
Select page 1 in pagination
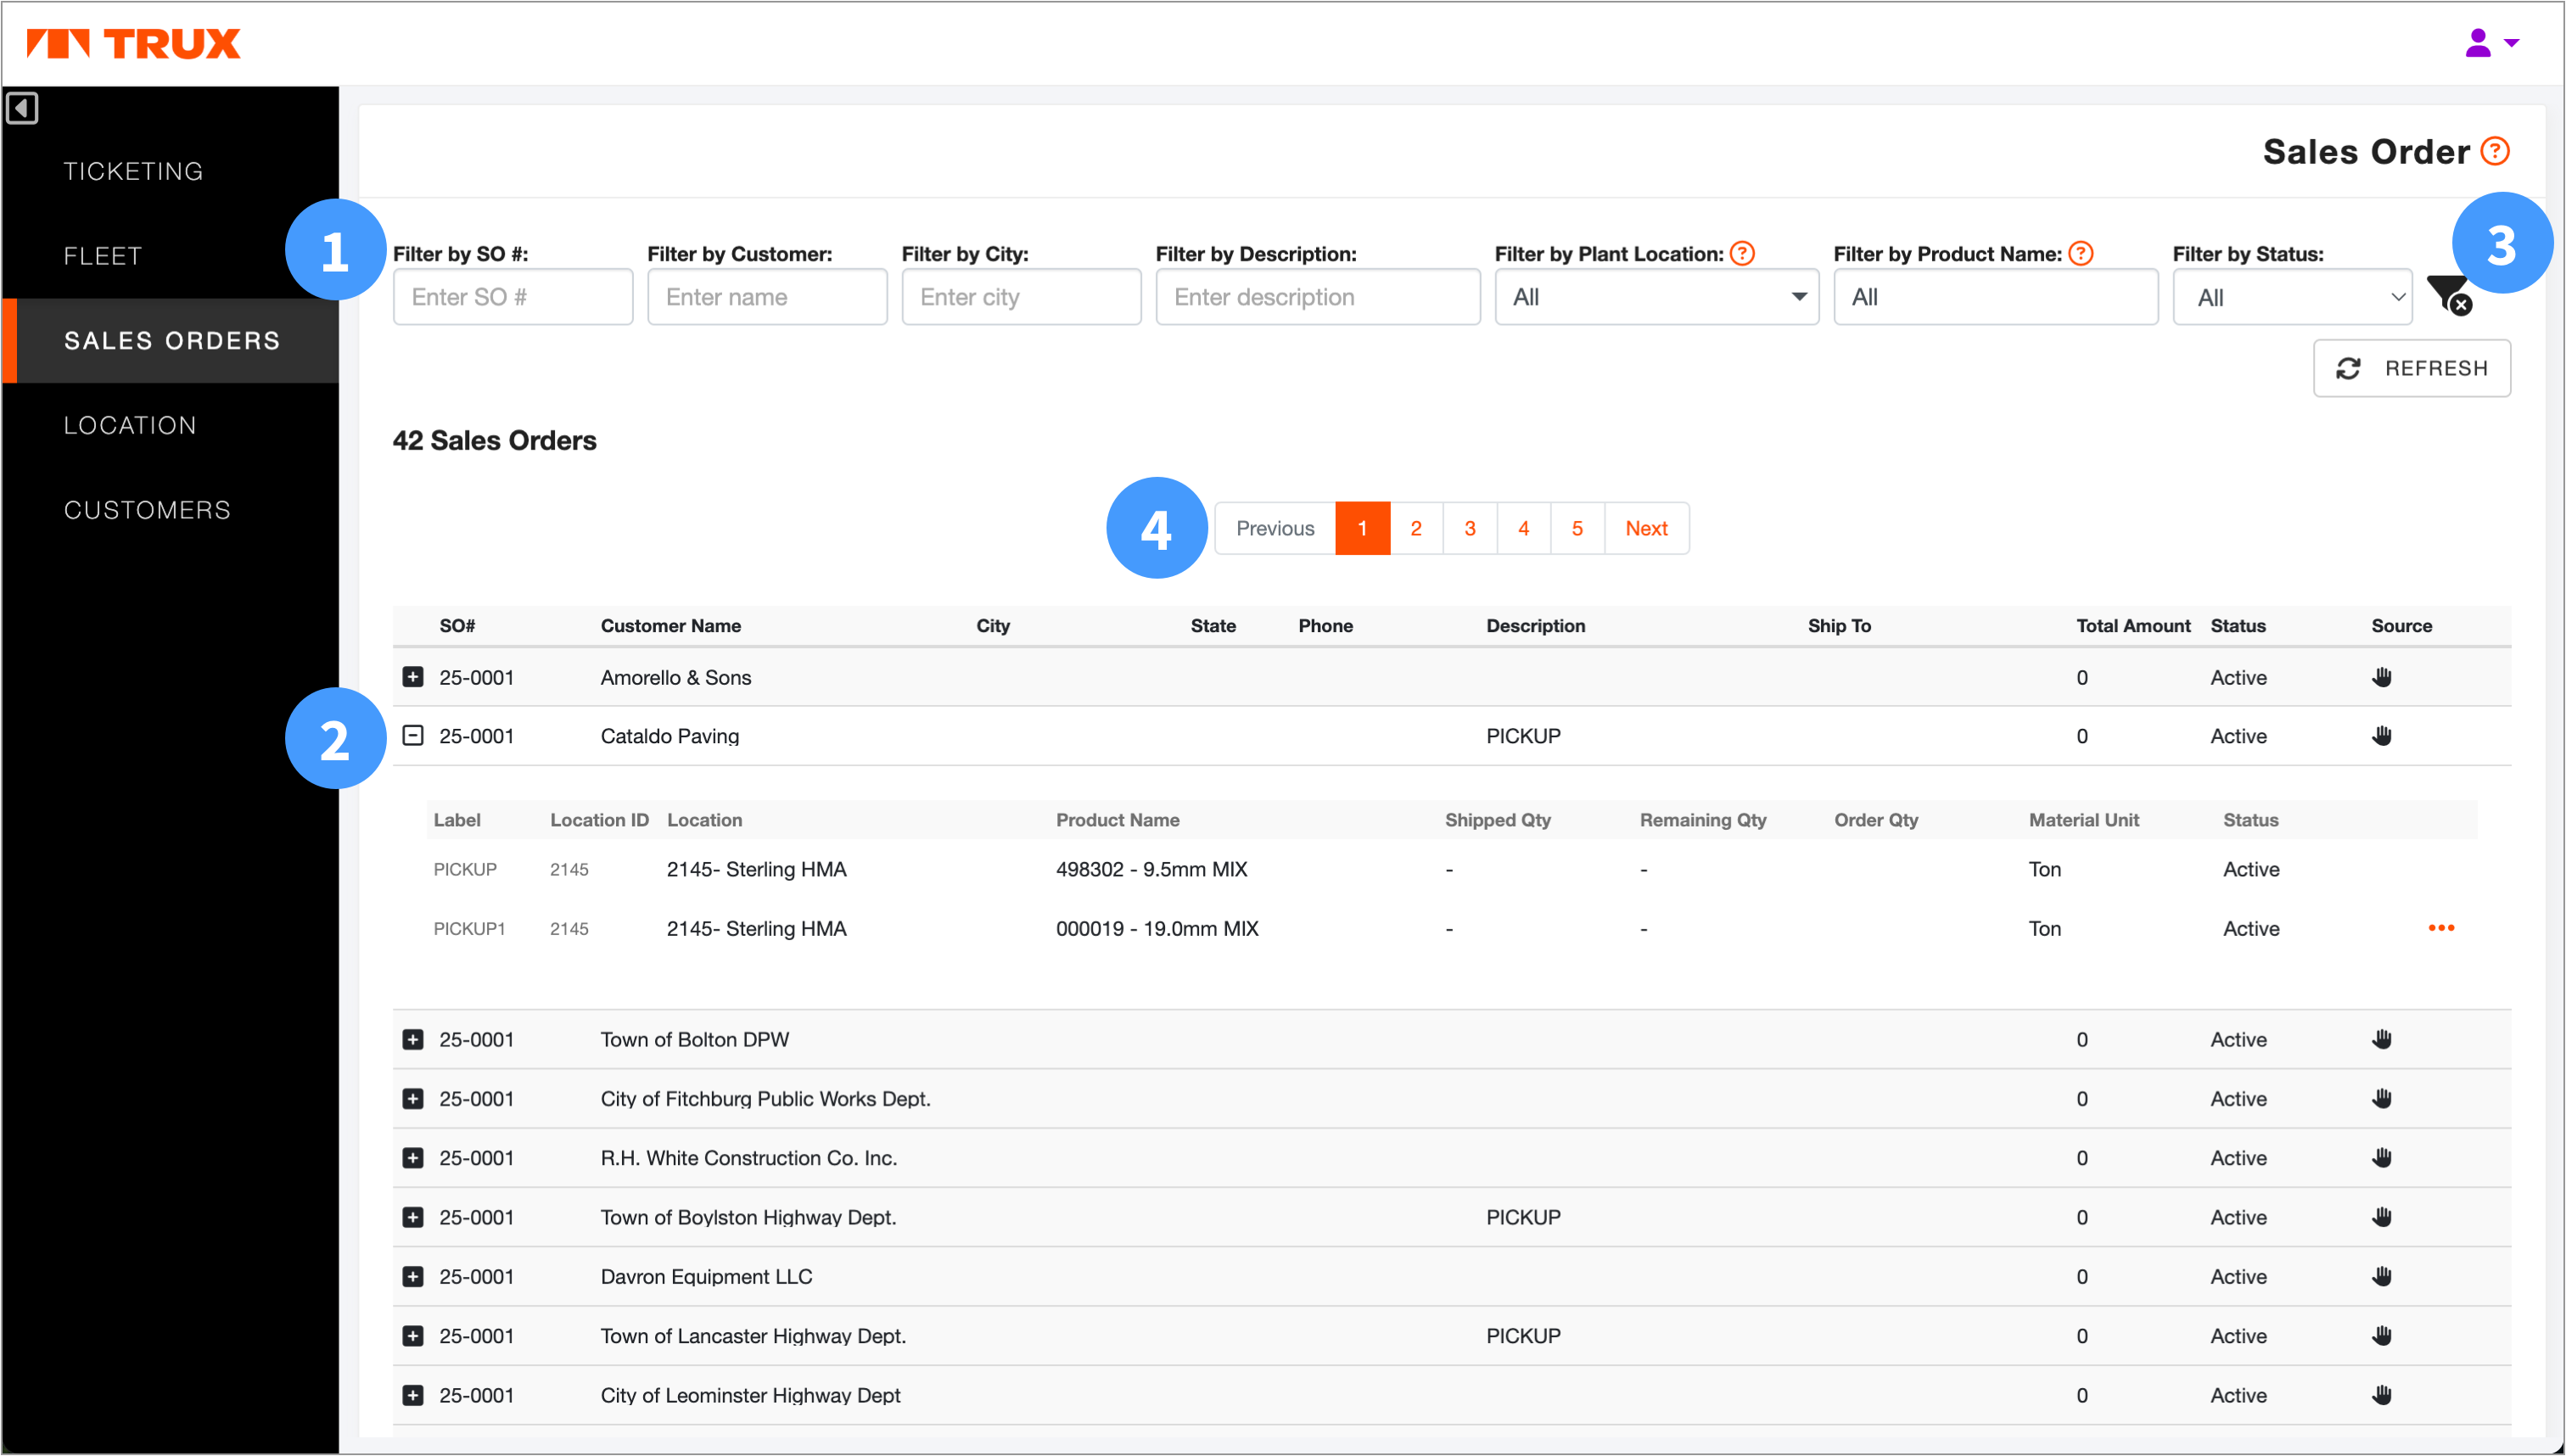pos(1362,528)
